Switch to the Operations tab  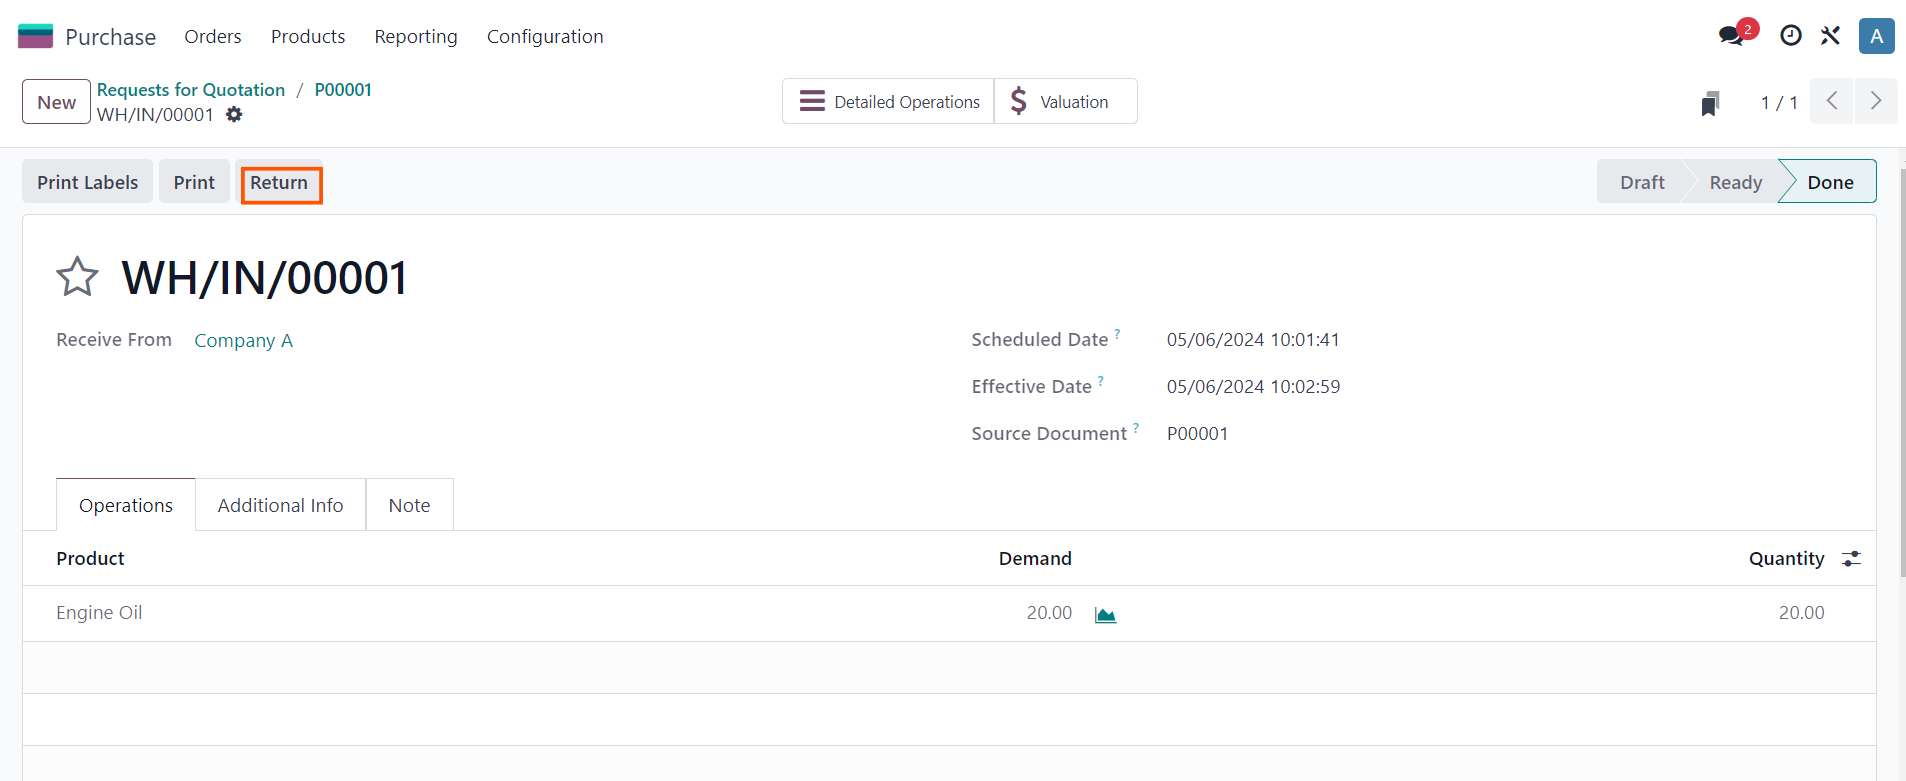126,505
